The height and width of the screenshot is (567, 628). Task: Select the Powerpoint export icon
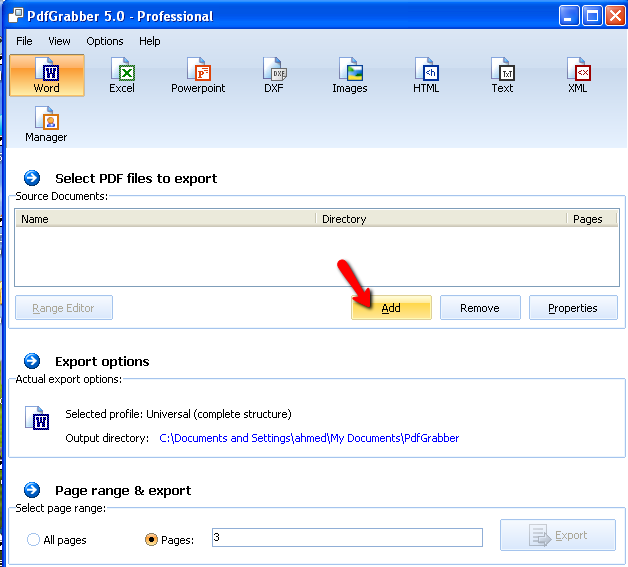(198, 75)
